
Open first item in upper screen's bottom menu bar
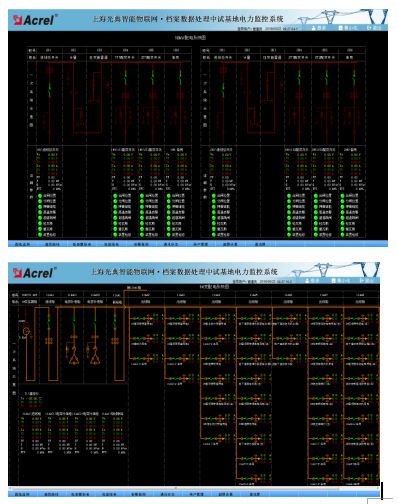pos(22,244)
